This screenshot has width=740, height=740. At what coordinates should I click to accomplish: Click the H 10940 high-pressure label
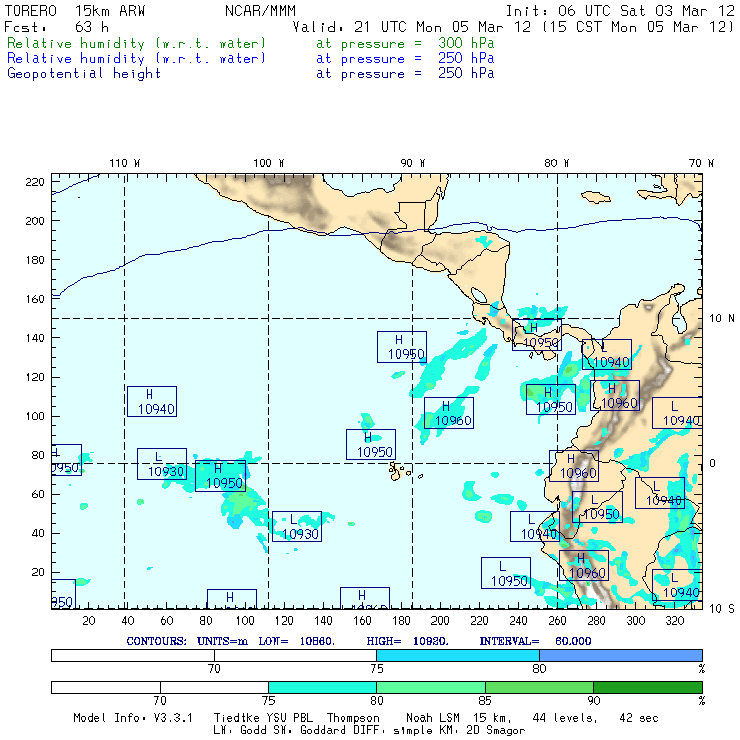(x=151, y=401)
